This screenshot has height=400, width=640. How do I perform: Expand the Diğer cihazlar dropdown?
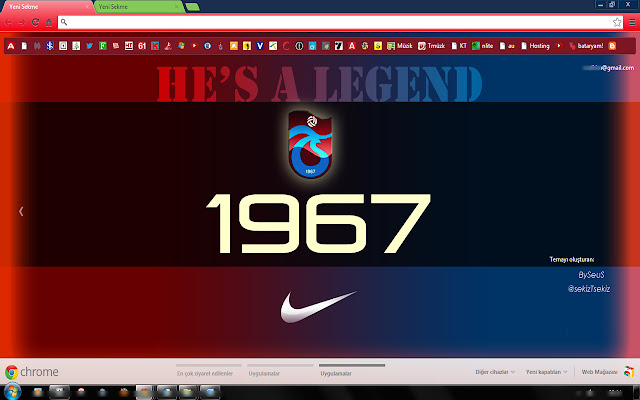click(495, 372)
